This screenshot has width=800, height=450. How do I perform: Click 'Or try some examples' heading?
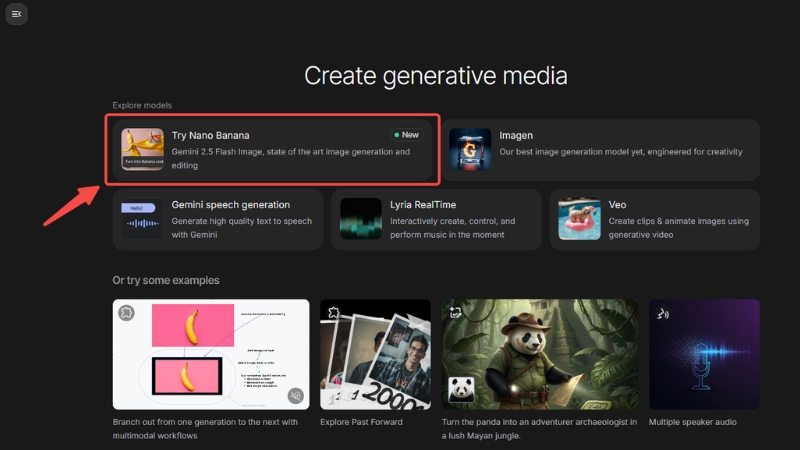coord(166,280)
